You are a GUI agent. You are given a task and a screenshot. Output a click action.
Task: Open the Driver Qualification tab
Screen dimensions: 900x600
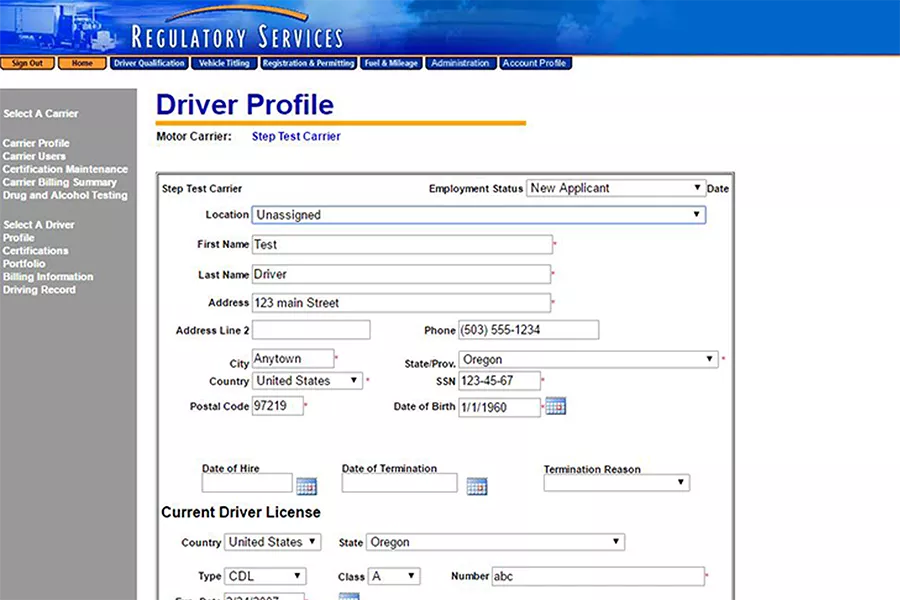click(149, 63)
